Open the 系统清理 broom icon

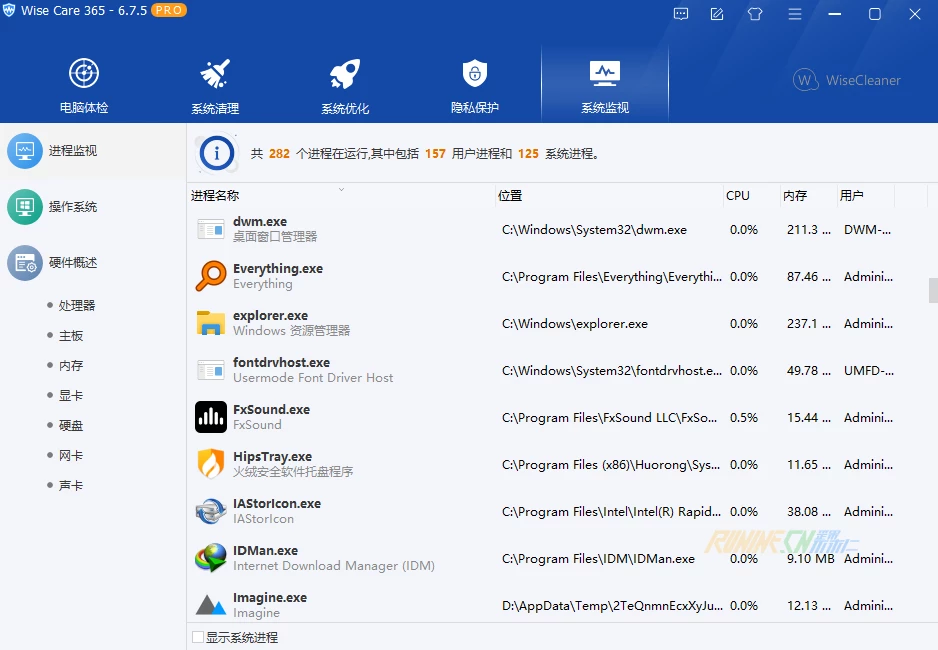[x=215, y=74]
